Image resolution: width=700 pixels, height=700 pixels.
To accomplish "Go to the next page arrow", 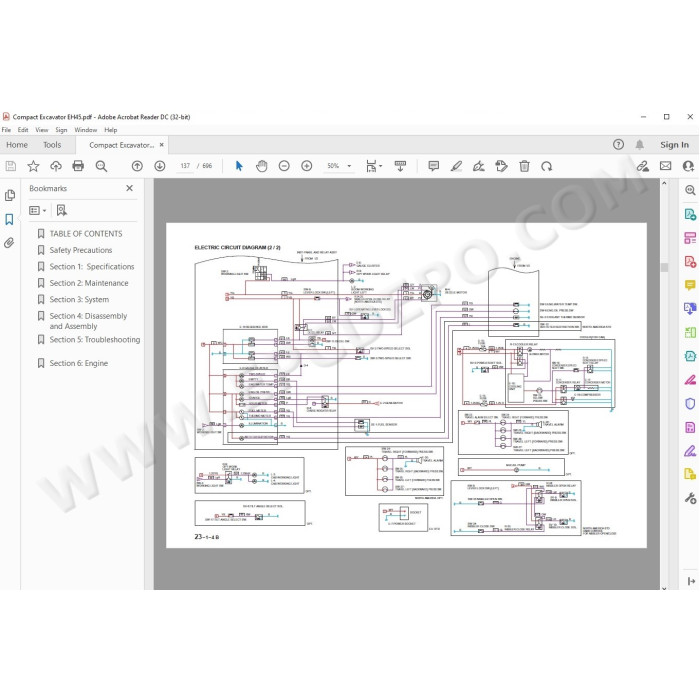I will coord(159,166).
